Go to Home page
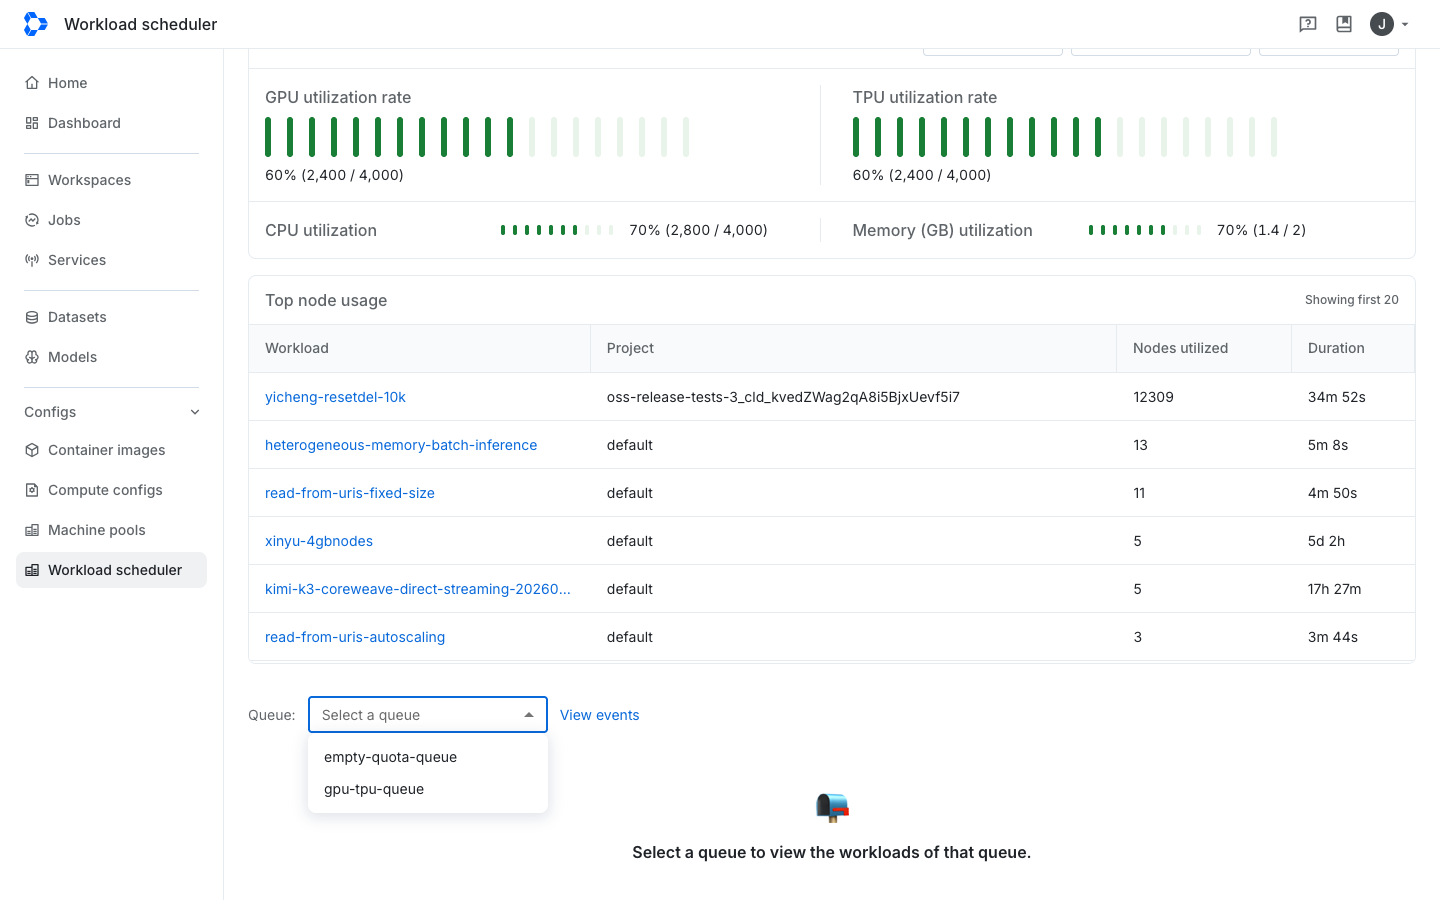1440x900 pixels. (x=111, y=83)
